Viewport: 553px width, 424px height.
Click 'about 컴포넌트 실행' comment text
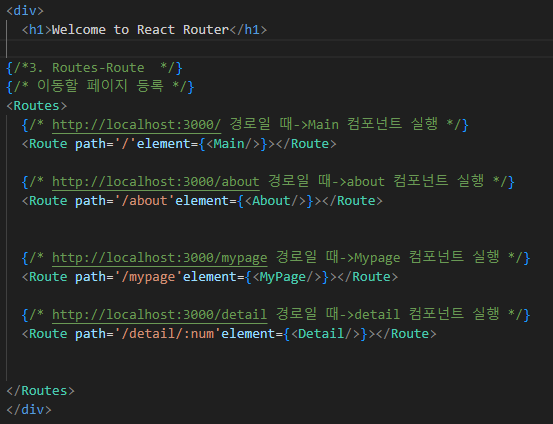[415, 181]
